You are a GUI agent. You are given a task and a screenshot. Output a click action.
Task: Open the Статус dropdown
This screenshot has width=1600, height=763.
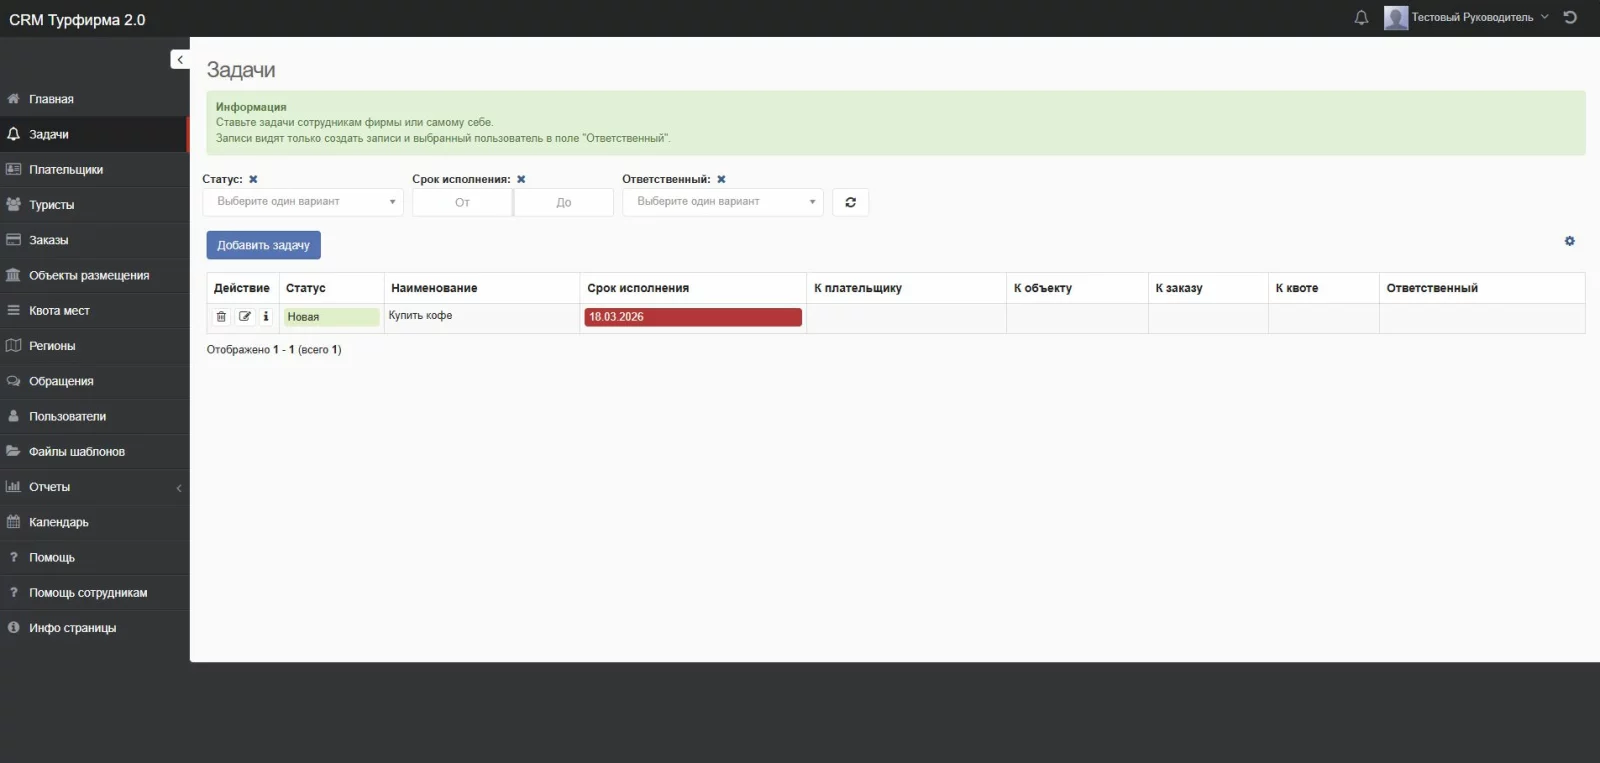point(303,202)
